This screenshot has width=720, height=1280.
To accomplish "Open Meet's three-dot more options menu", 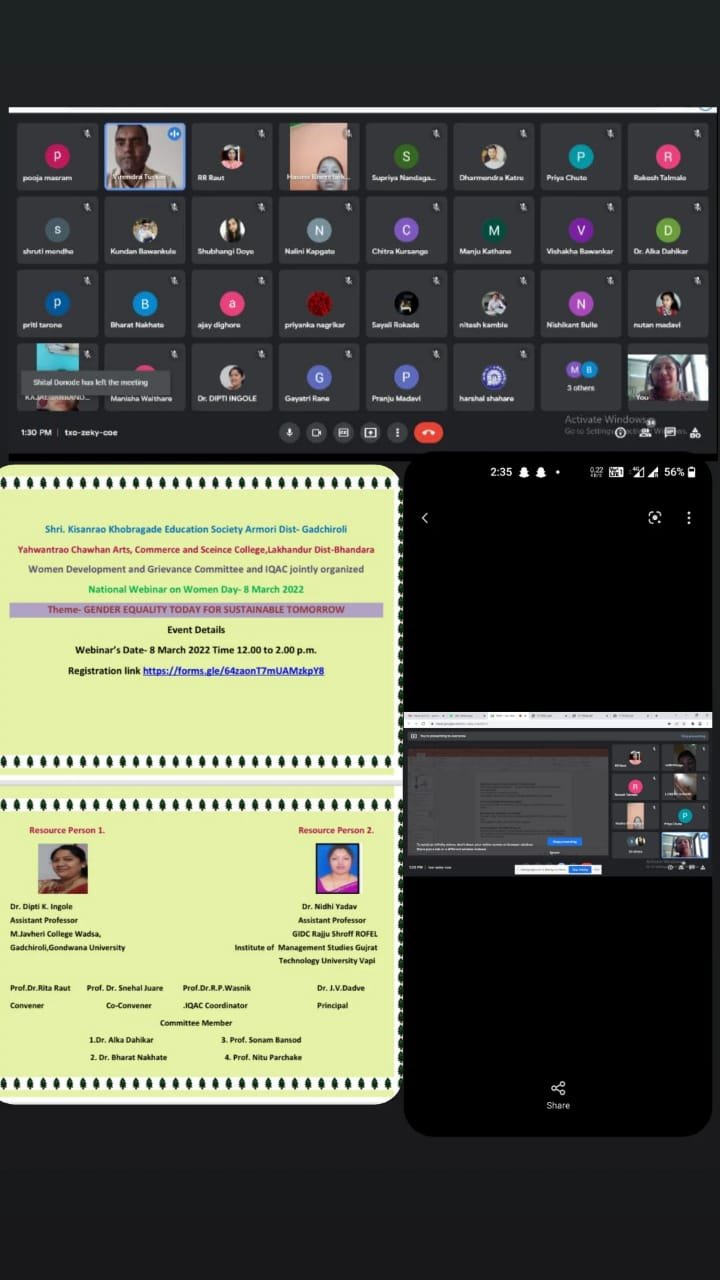I will (x=397, y=432).
